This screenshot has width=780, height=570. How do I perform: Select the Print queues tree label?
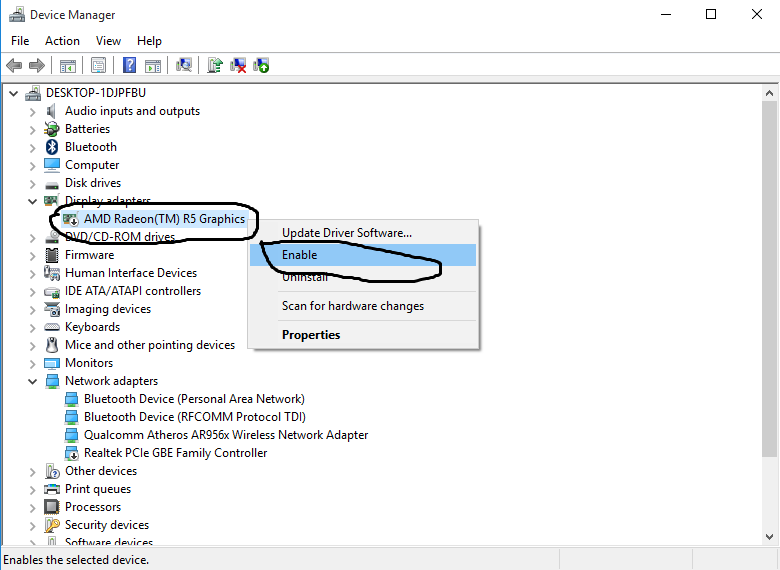point(98,489)
